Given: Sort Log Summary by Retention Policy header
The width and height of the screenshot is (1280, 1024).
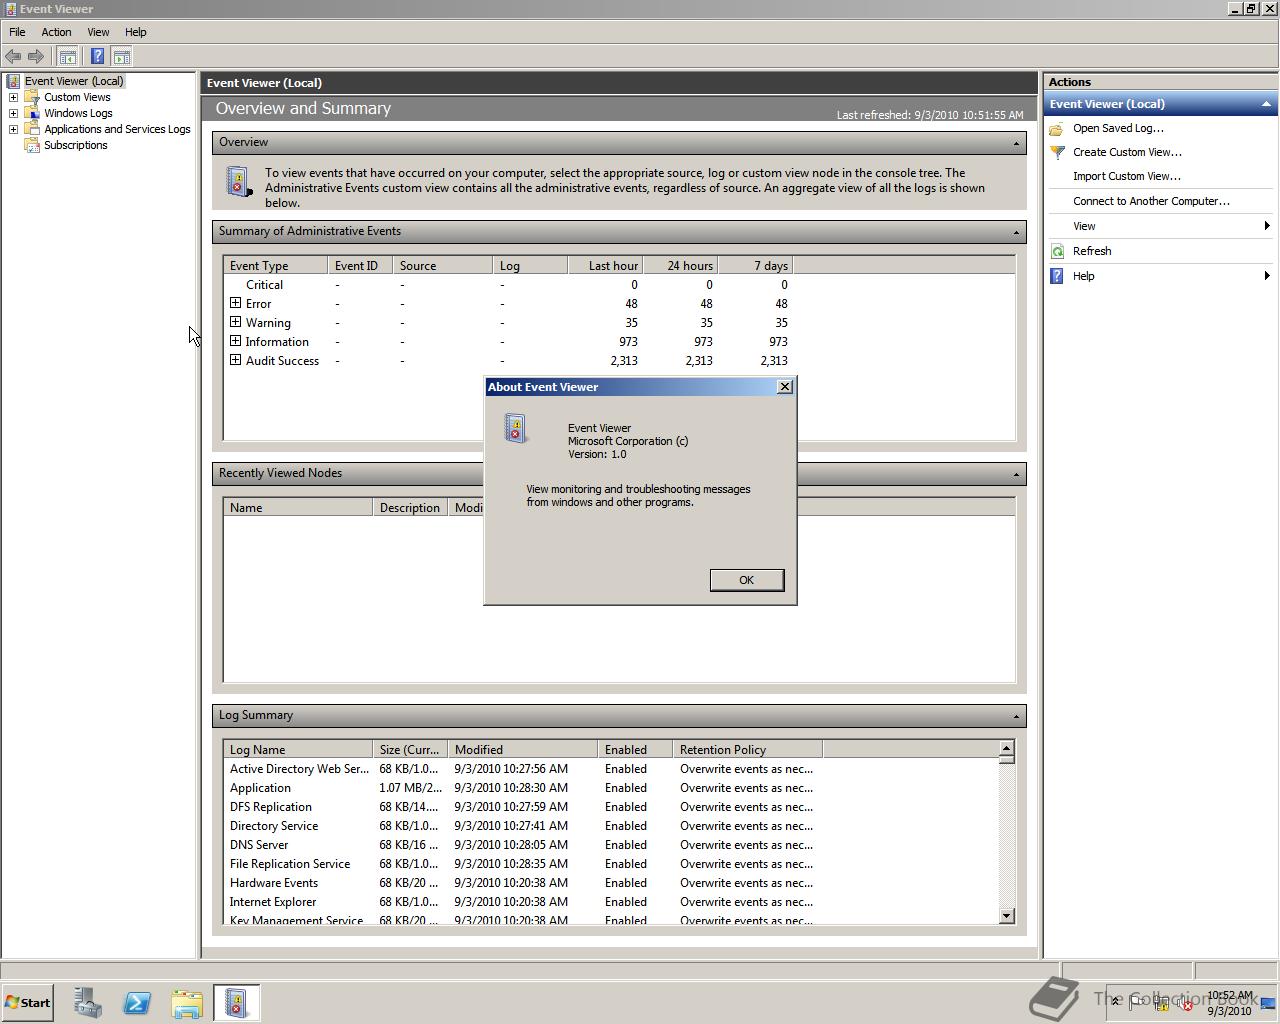Looking at the screenshot, I should (747, 749).
